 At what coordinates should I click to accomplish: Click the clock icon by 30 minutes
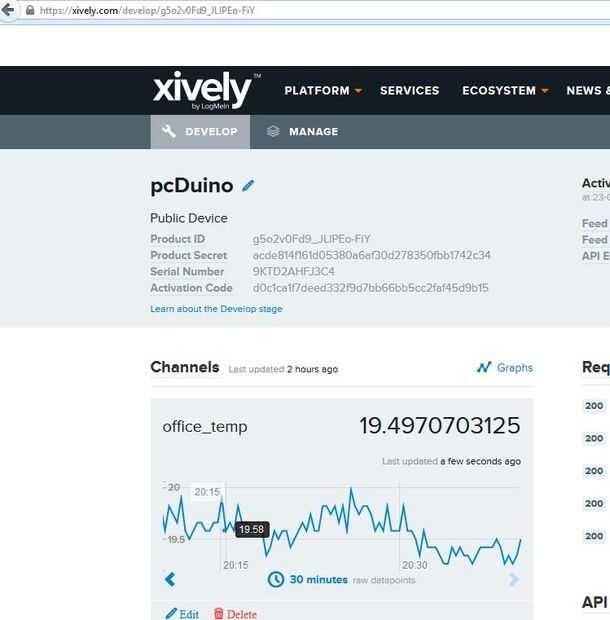pyautogui.click(x=276, y=580)
